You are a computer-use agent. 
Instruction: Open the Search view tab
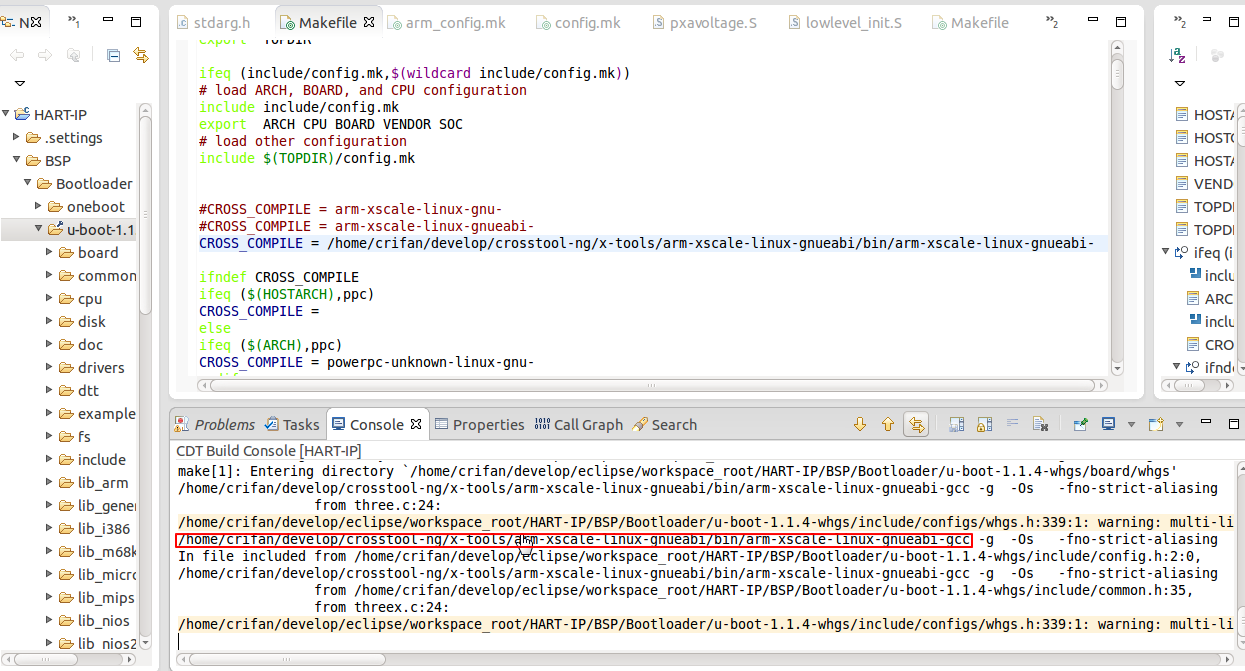[665, 425]
